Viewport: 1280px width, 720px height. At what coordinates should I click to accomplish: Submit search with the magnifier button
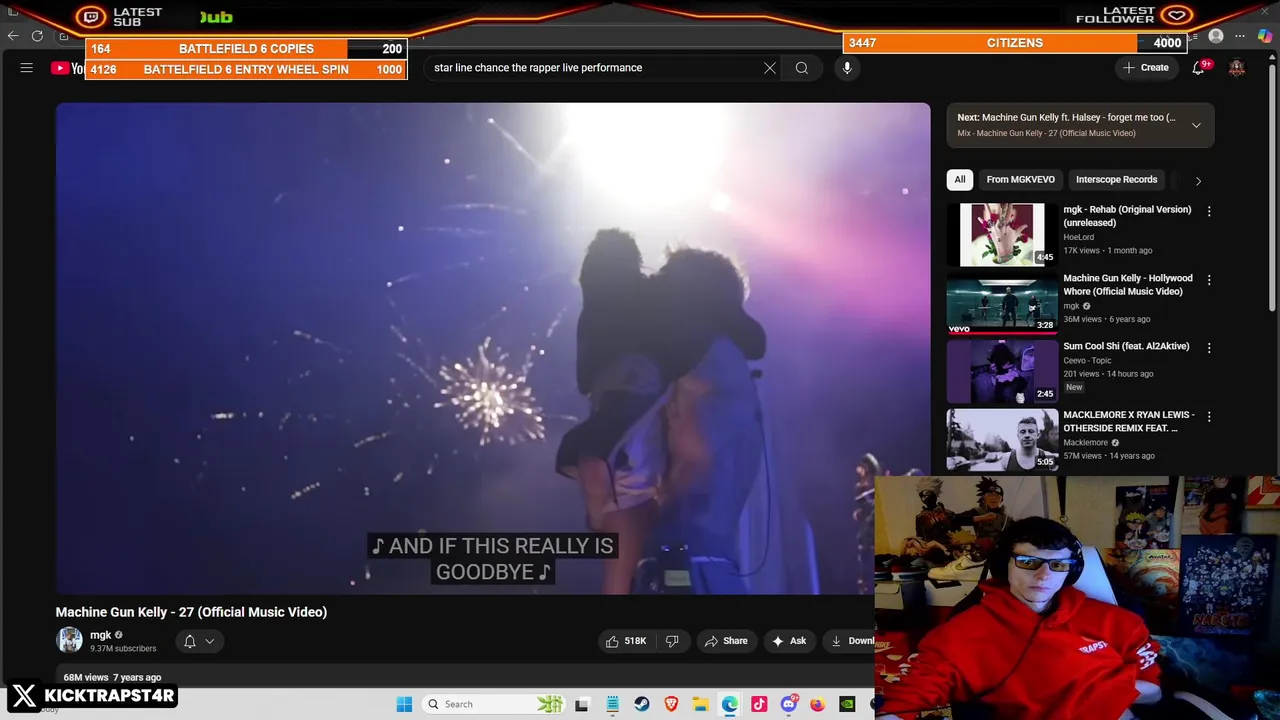coord(802,68)
